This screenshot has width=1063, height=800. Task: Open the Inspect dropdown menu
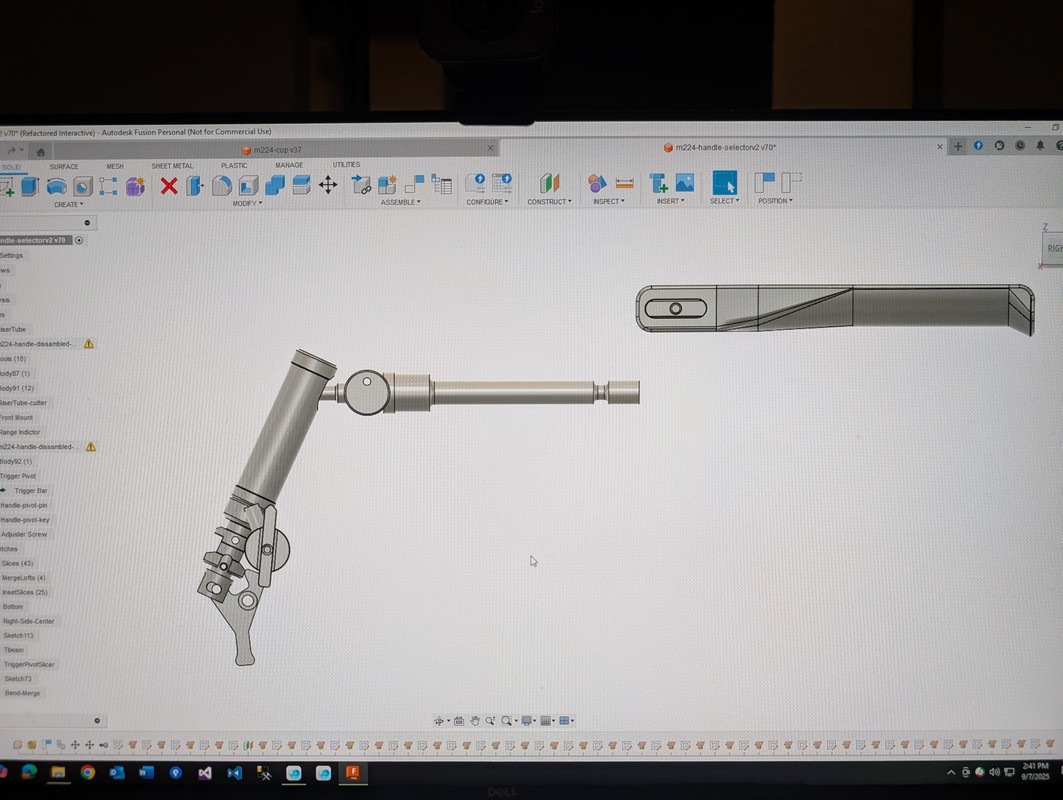tap(609, 201)
